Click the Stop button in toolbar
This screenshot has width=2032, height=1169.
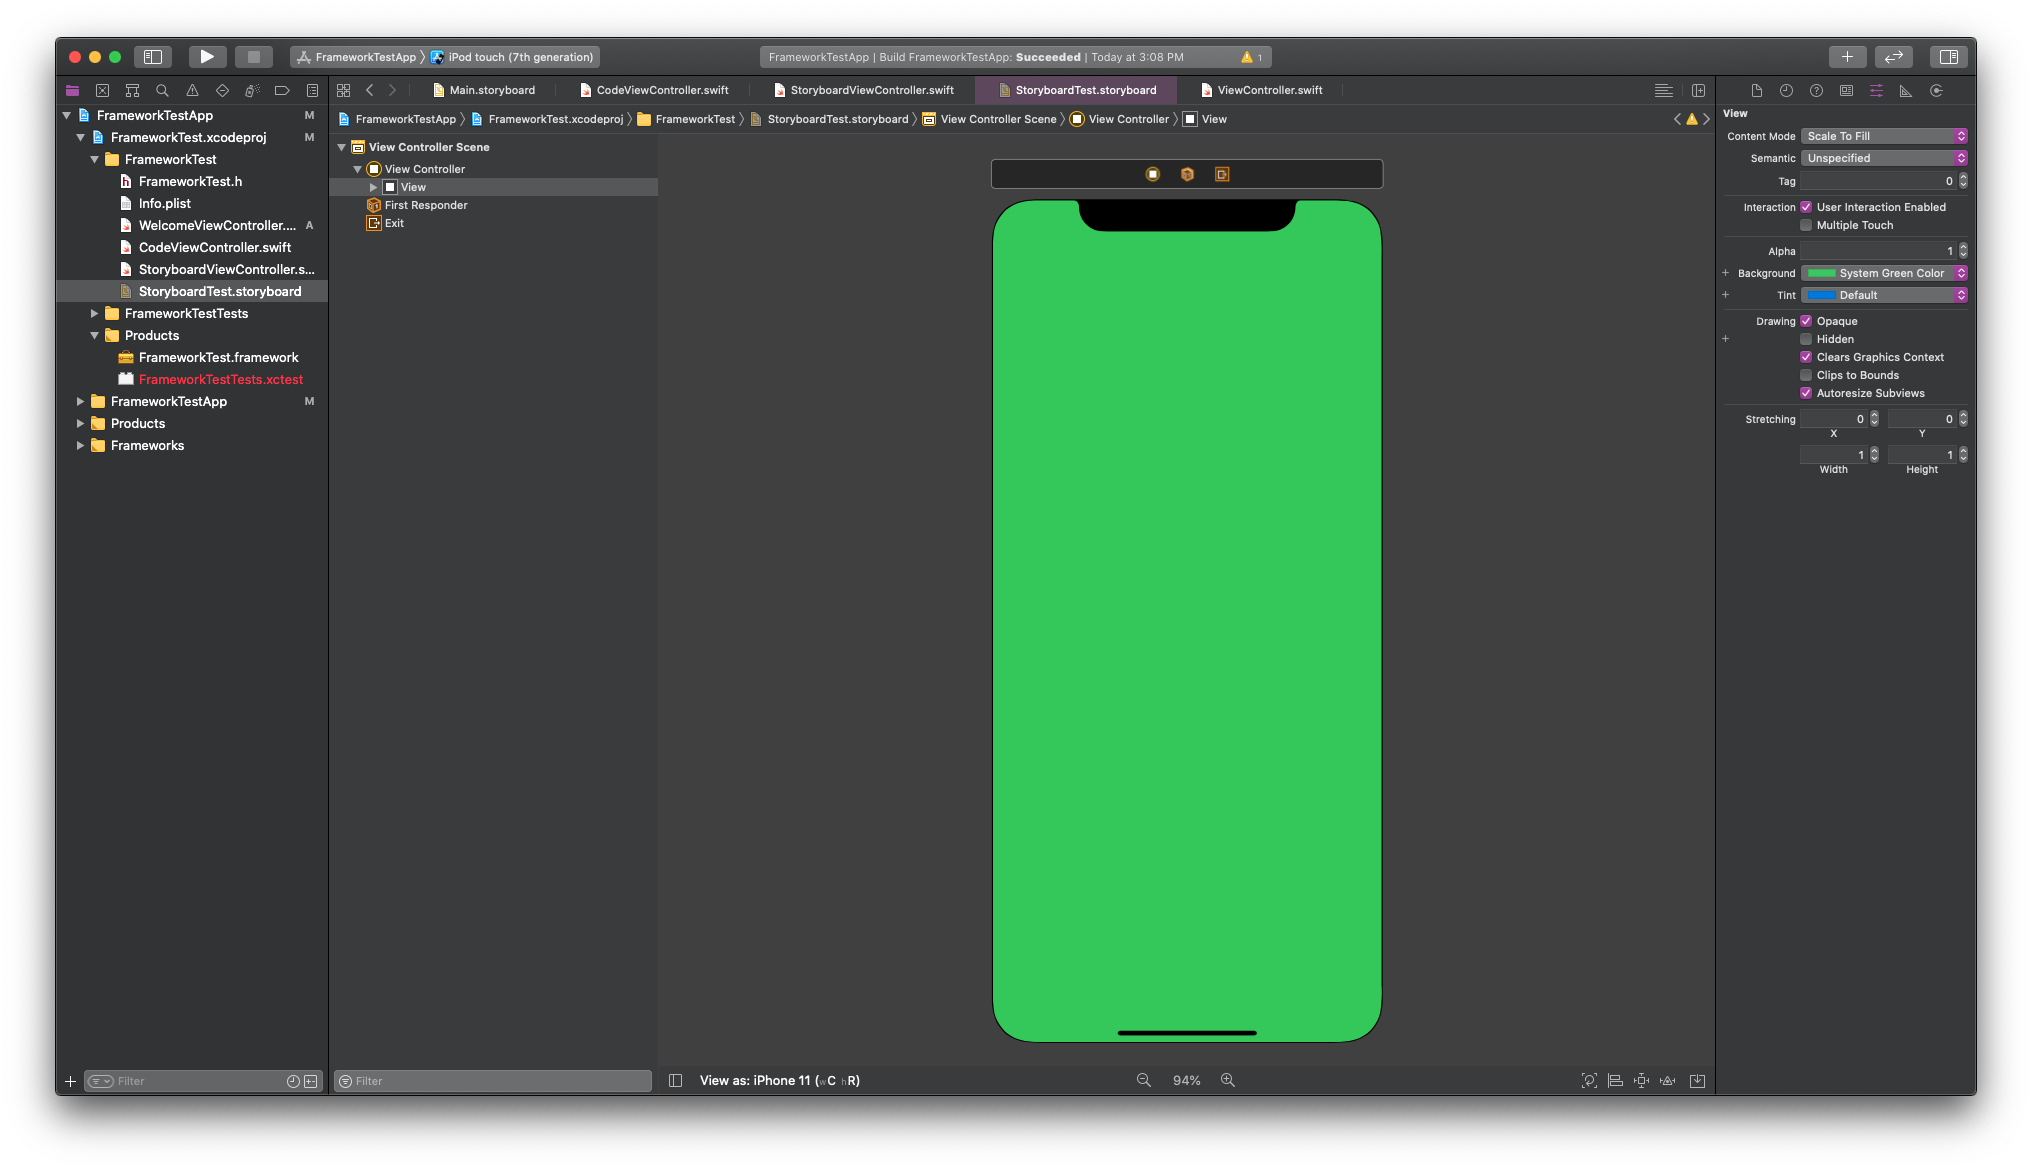(253, 57)
